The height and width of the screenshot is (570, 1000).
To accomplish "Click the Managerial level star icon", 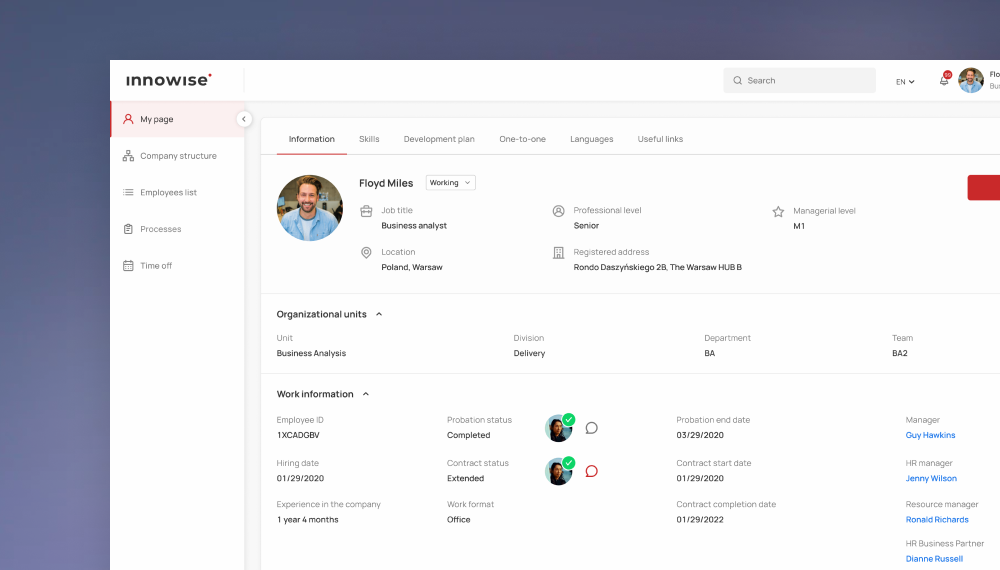I will [778, 212].
